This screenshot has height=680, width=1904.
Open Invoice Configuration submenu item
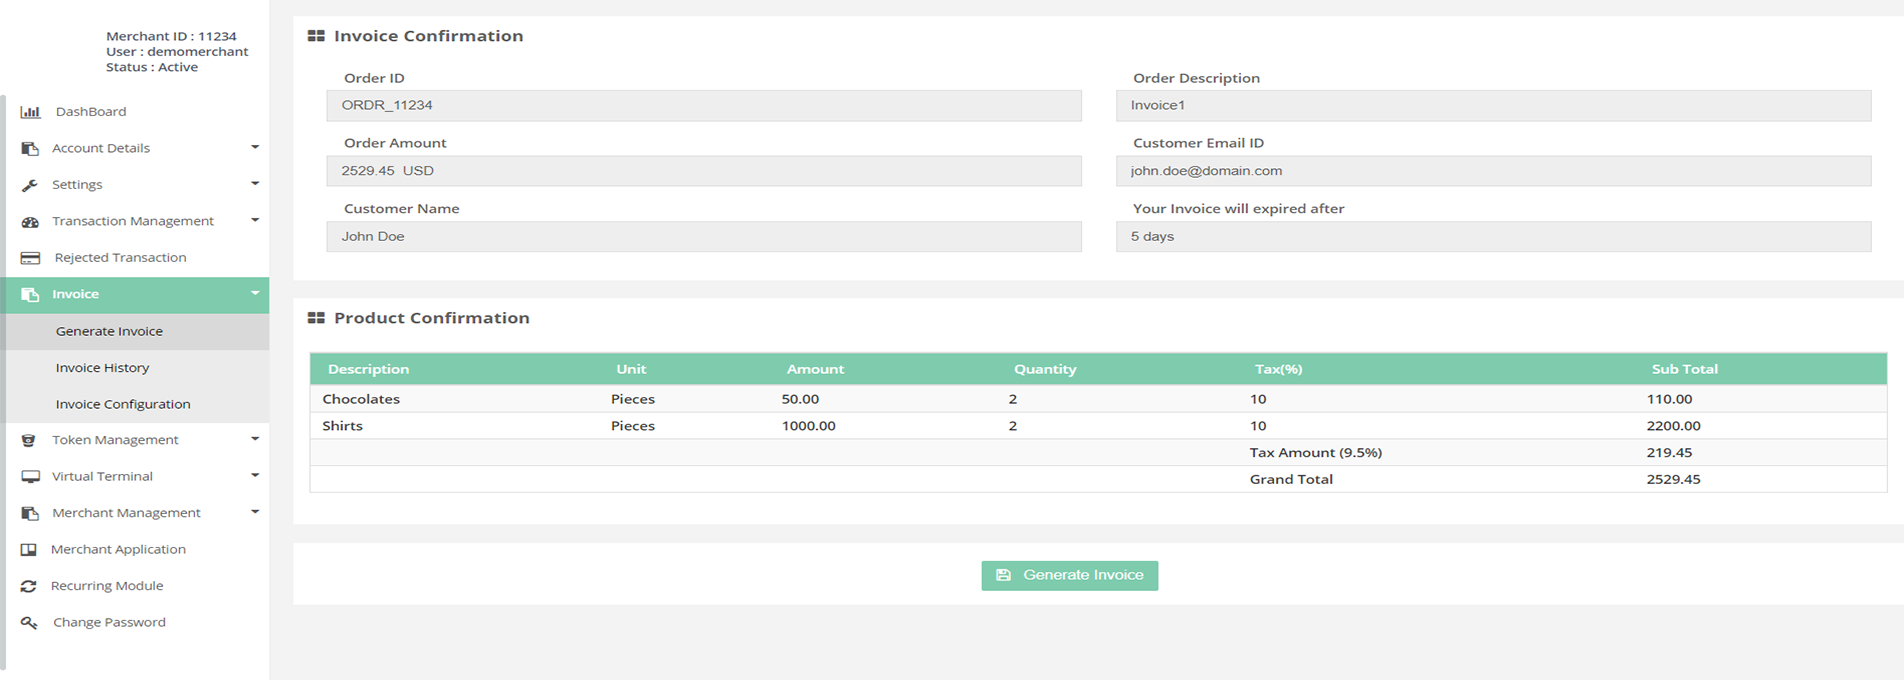[x=123, y=404]
